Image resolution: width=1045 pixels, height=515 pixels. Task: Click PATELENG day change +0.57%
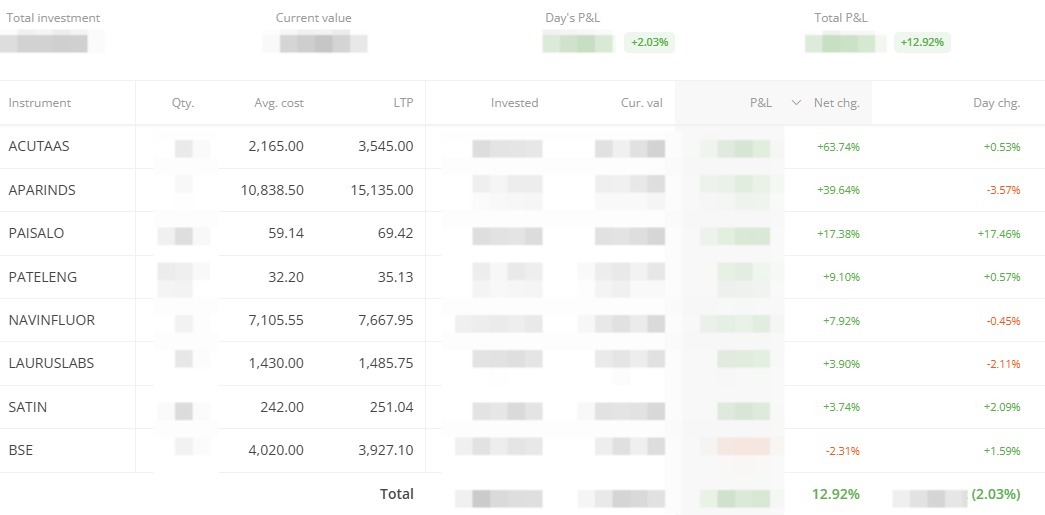[1002, 277]
